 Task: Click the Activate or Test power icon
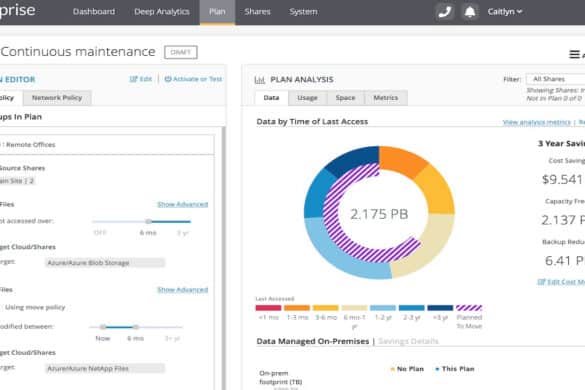[168, 79]
